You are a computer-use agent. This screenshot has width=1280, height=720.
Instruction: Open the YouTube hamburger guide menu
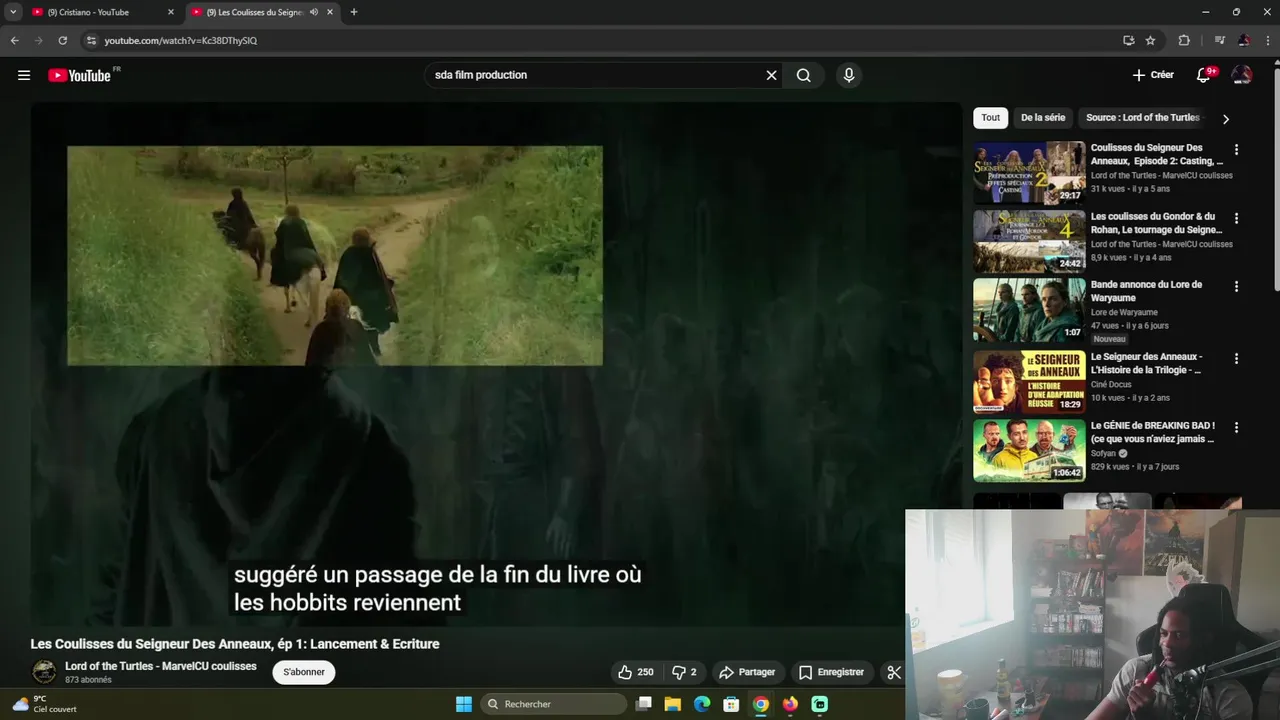[x=24, y=75]
